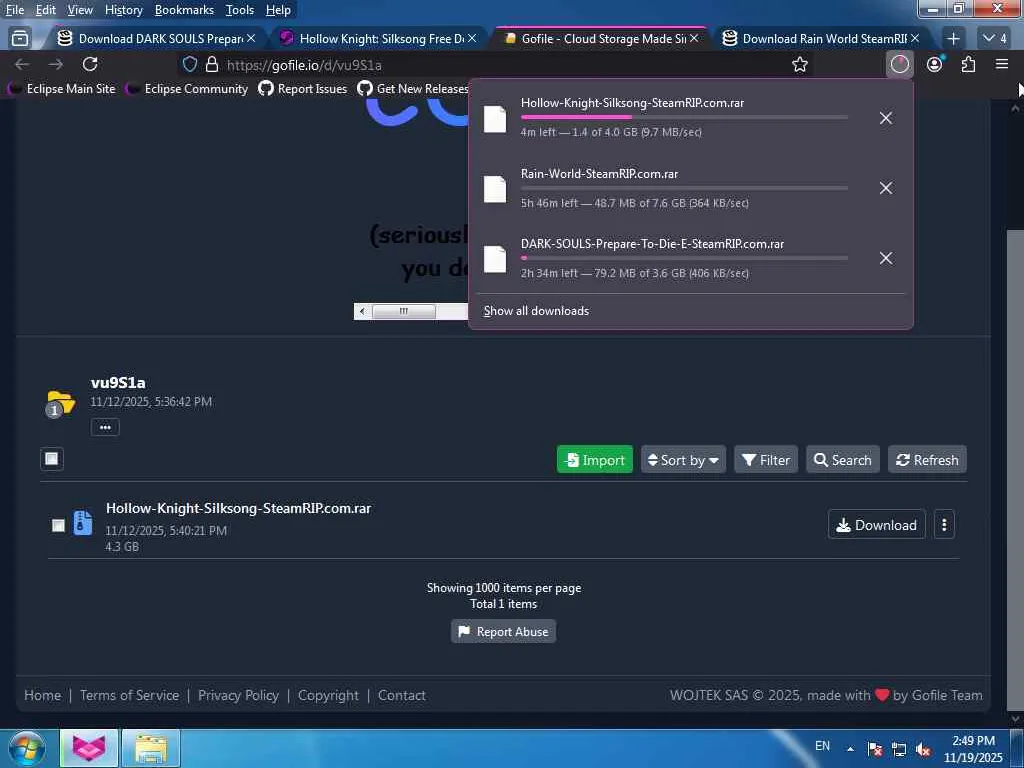The width and height of the screenshot is (1024, 768).
Task: Switch to the Hollow Knight: Silksong tab
Action: (x=377, y=39)
